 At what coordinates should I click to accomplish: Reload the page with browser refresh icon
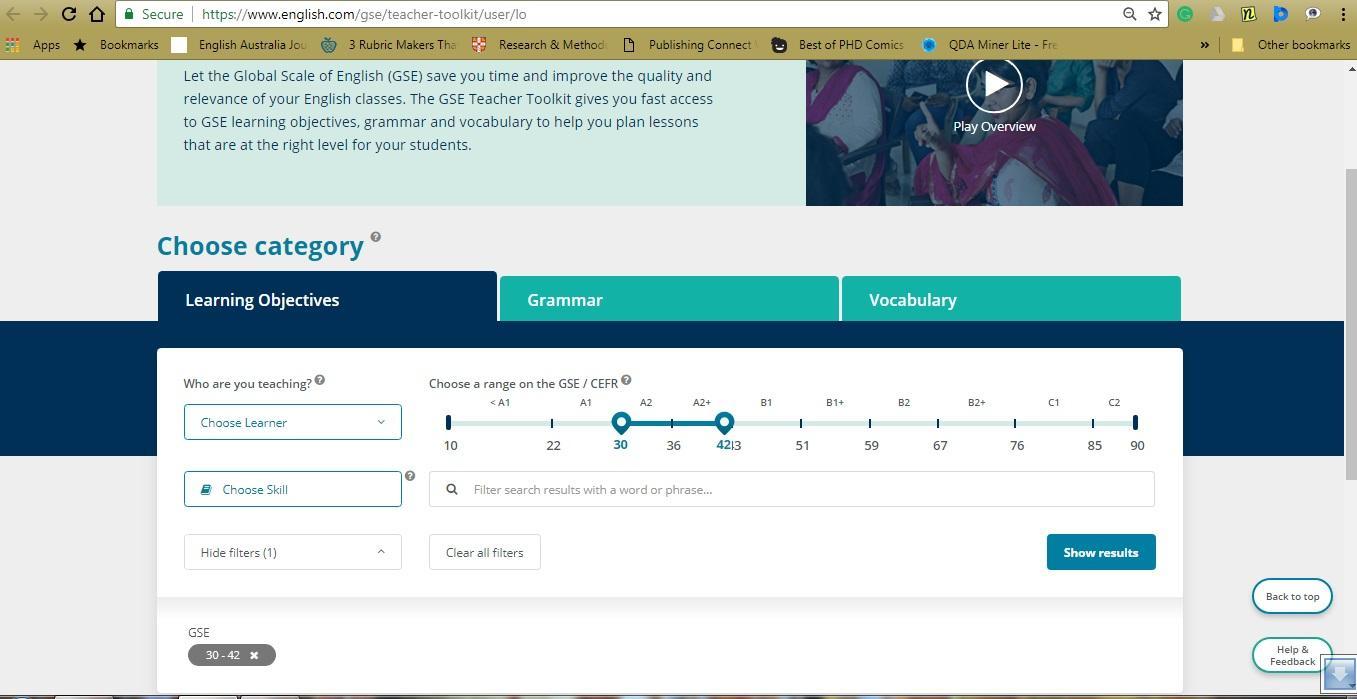pos(69,14)
